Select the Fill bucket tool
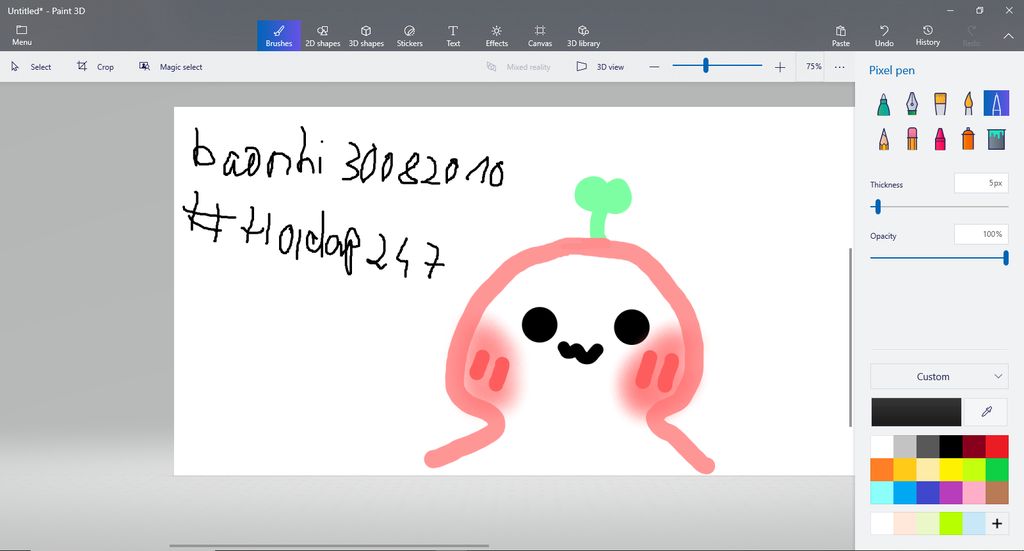This screenshot has width=1024, height=551. pyautogui.click(x=996, y=138)
